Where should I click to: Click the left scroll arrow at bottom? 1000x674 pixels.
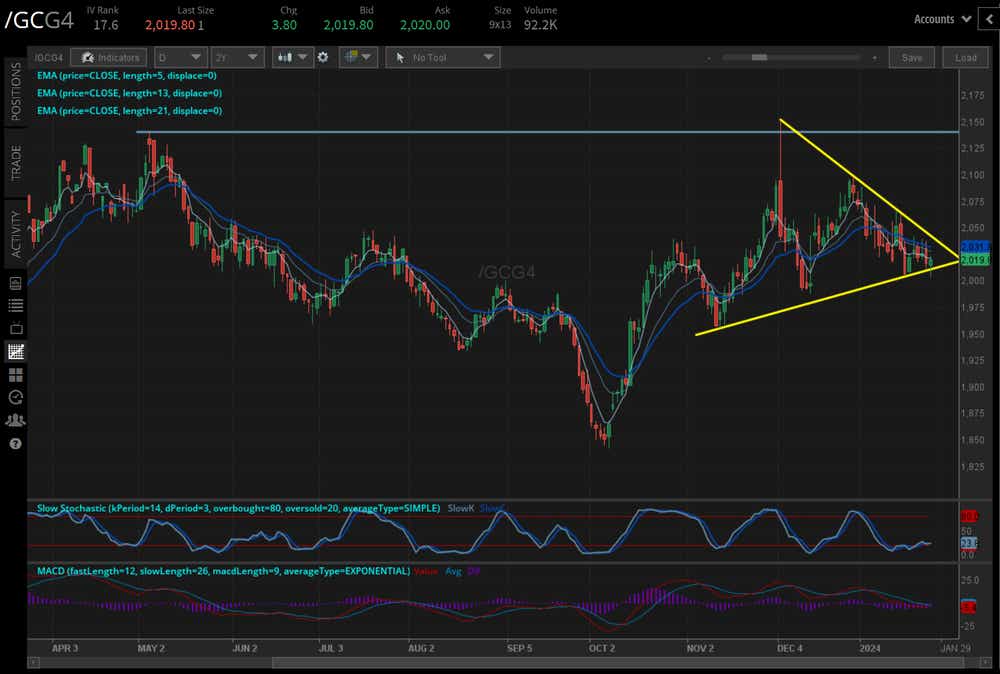point(33,663)
